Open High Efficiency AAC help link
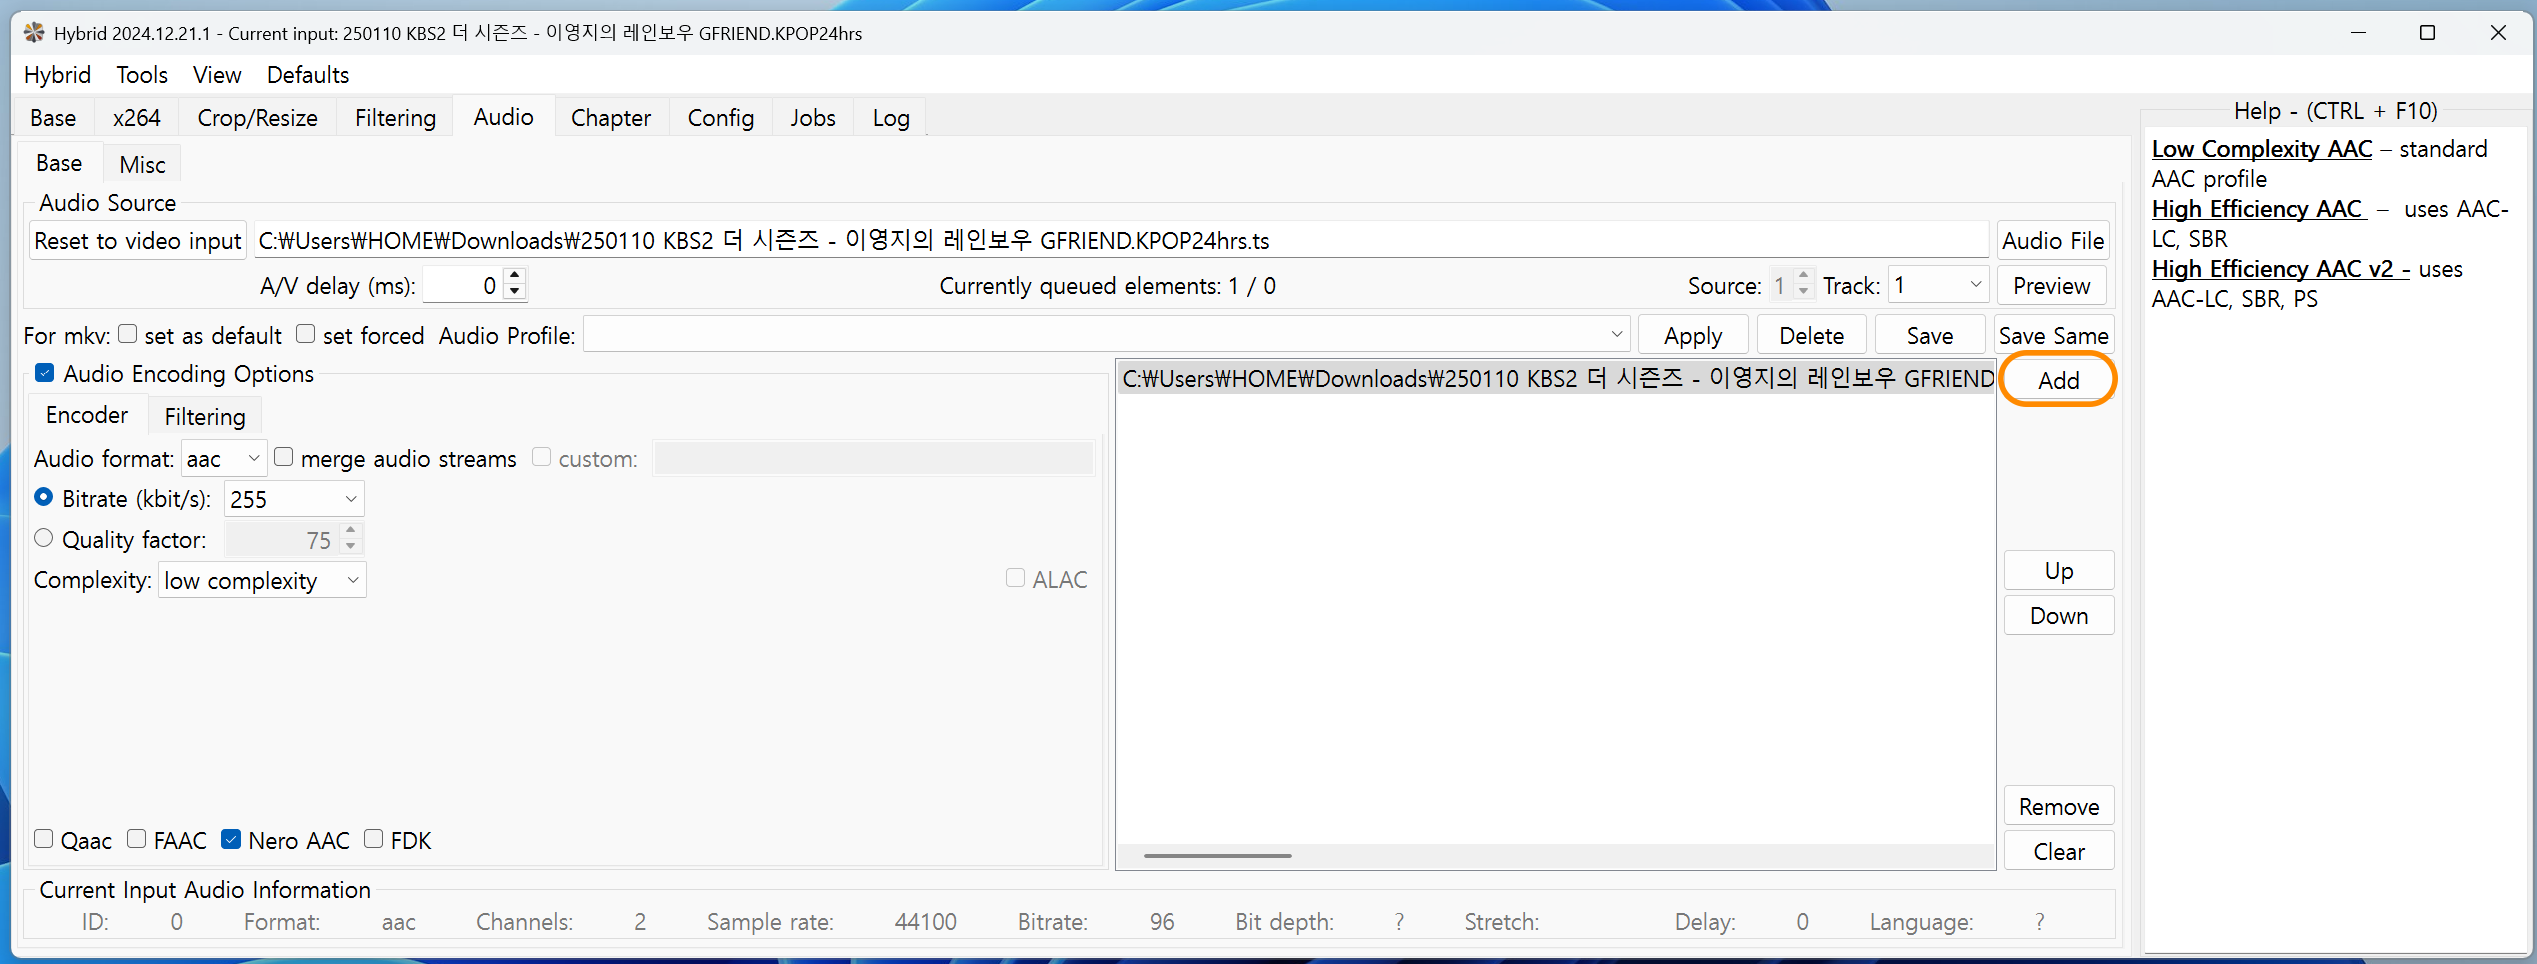 coord(2259,209)
